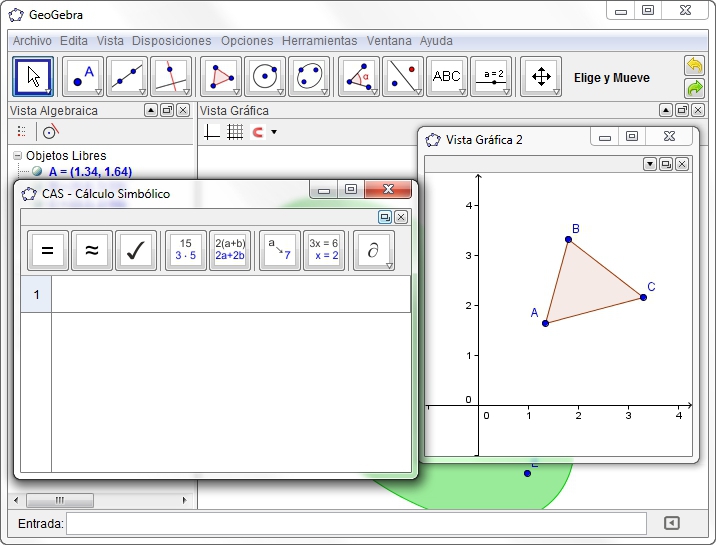Open derivative tool dropdown arrow in CAS
716x545 pixels.
click(x=390, y=266)
